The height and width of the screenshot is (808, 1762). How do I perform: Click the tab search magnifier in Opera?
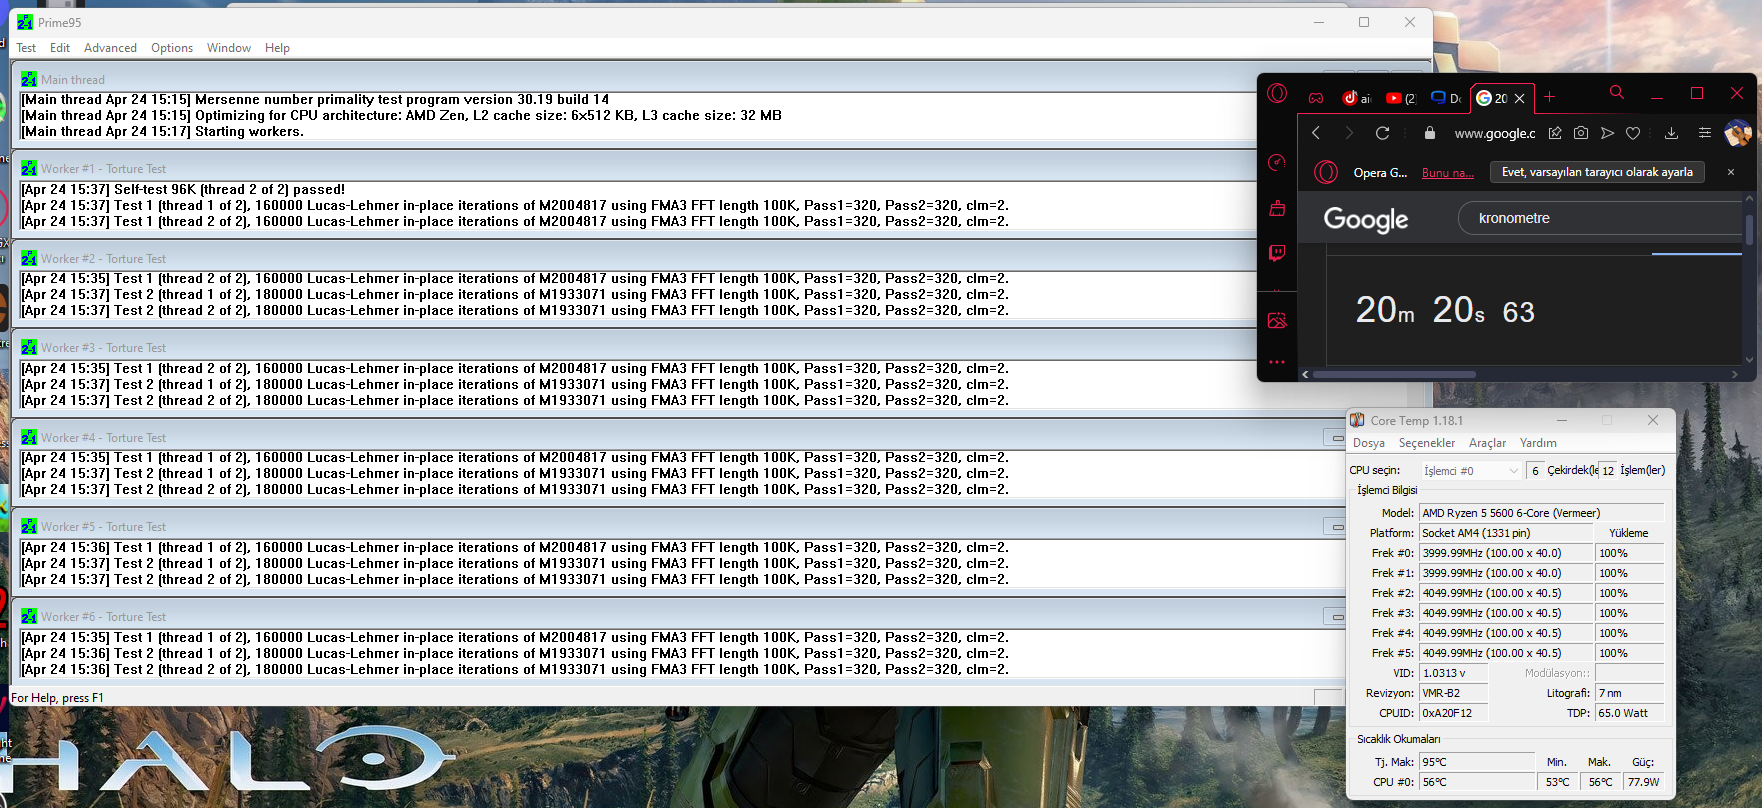coord(1616,93)
